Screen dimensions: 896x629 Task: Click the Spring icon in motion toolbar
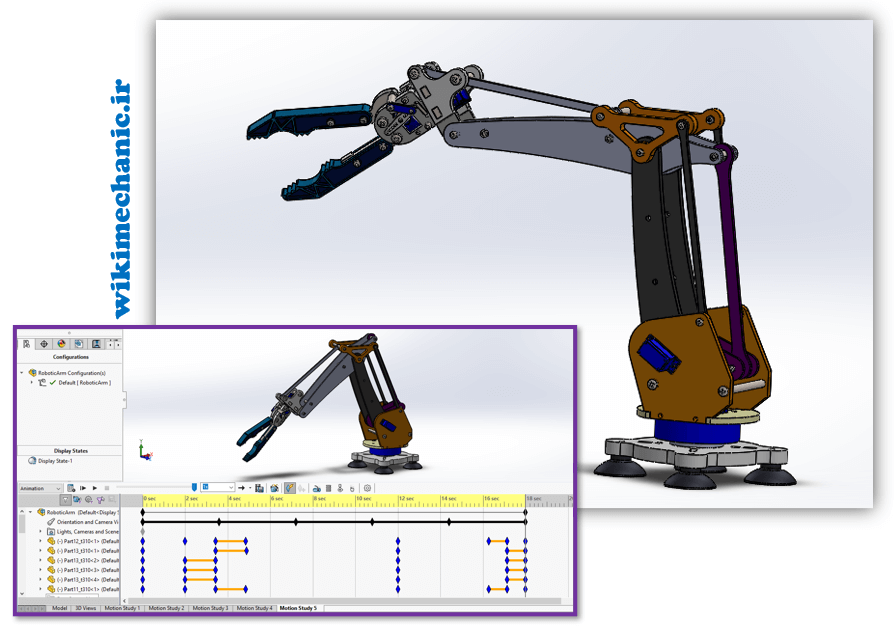(x=329, y=488)
